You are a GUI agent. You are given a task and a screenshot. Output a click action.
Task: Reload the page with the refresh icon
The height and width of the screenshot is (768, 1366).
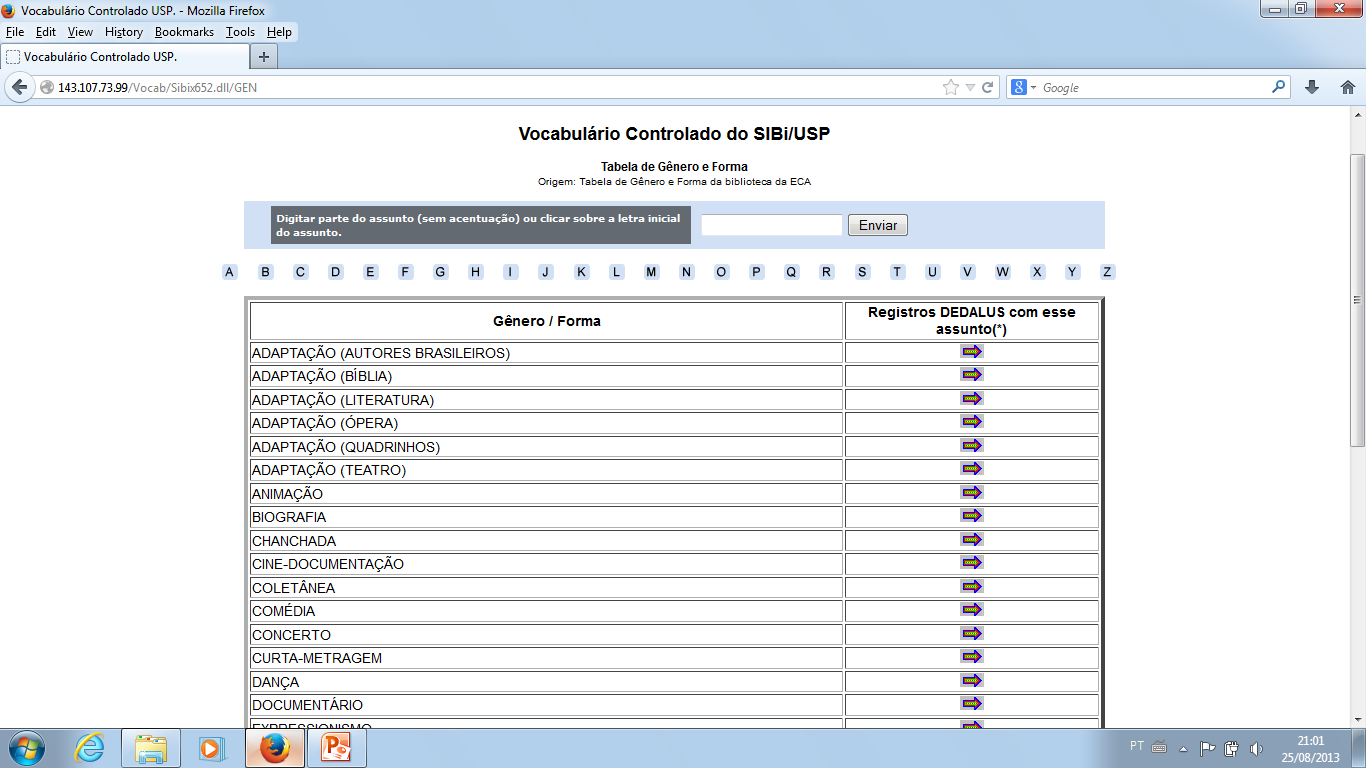(987, 87)
